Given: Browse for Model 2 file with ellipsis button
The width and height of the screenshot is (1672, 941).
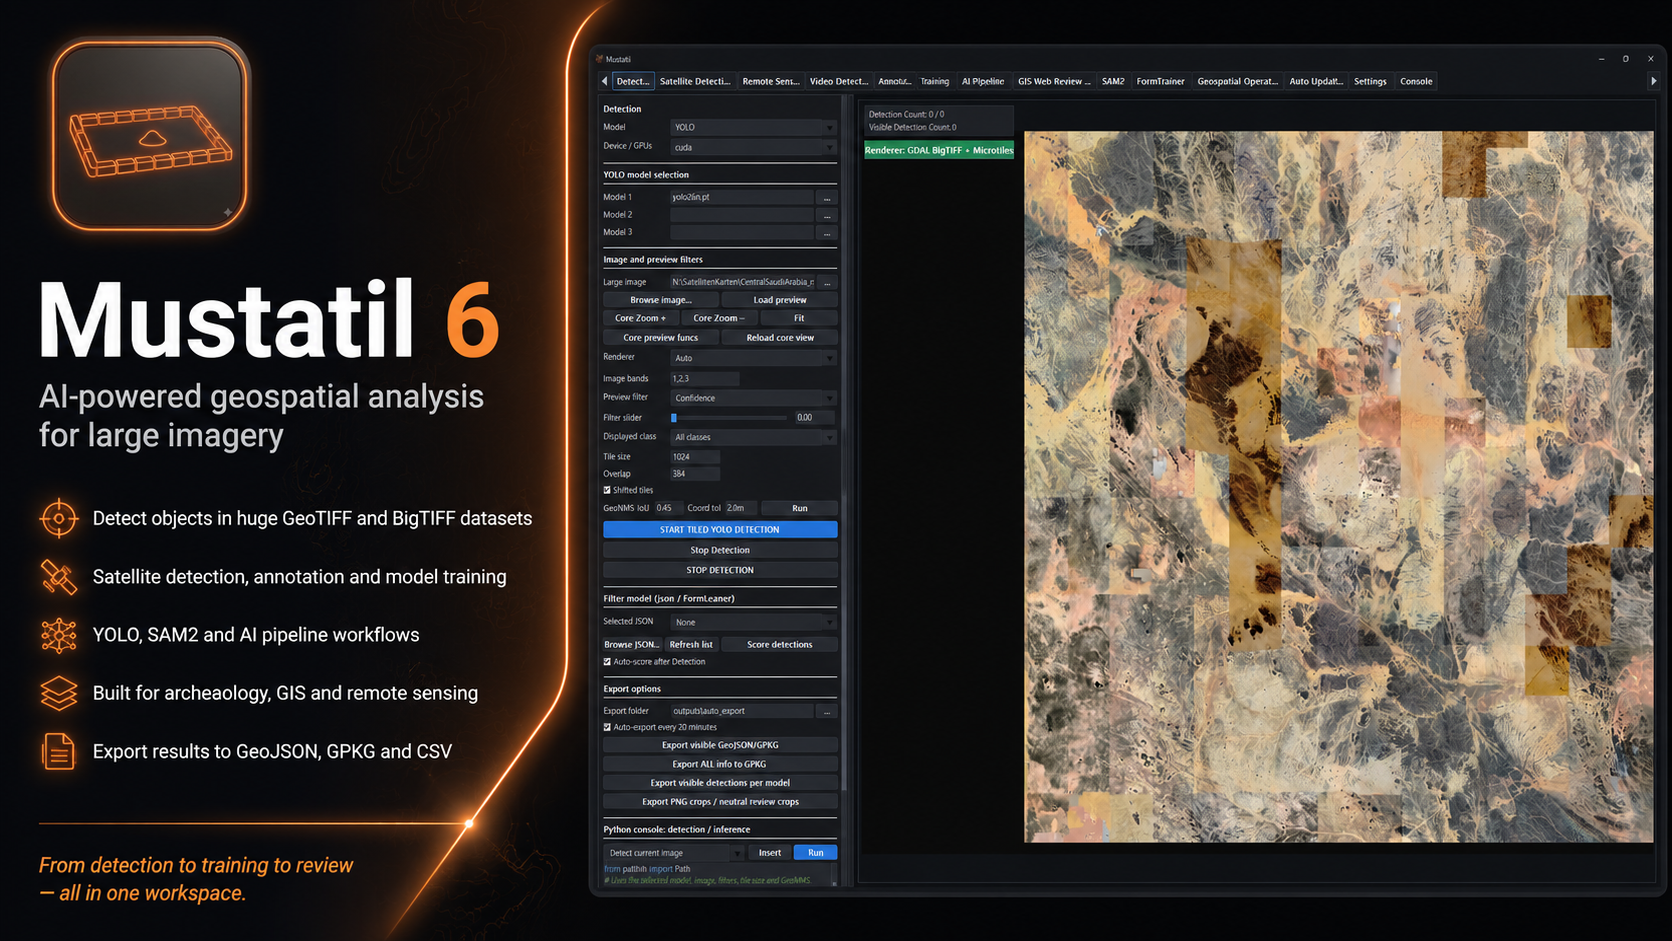Looking at the screenshot, I should coord(827,215).
